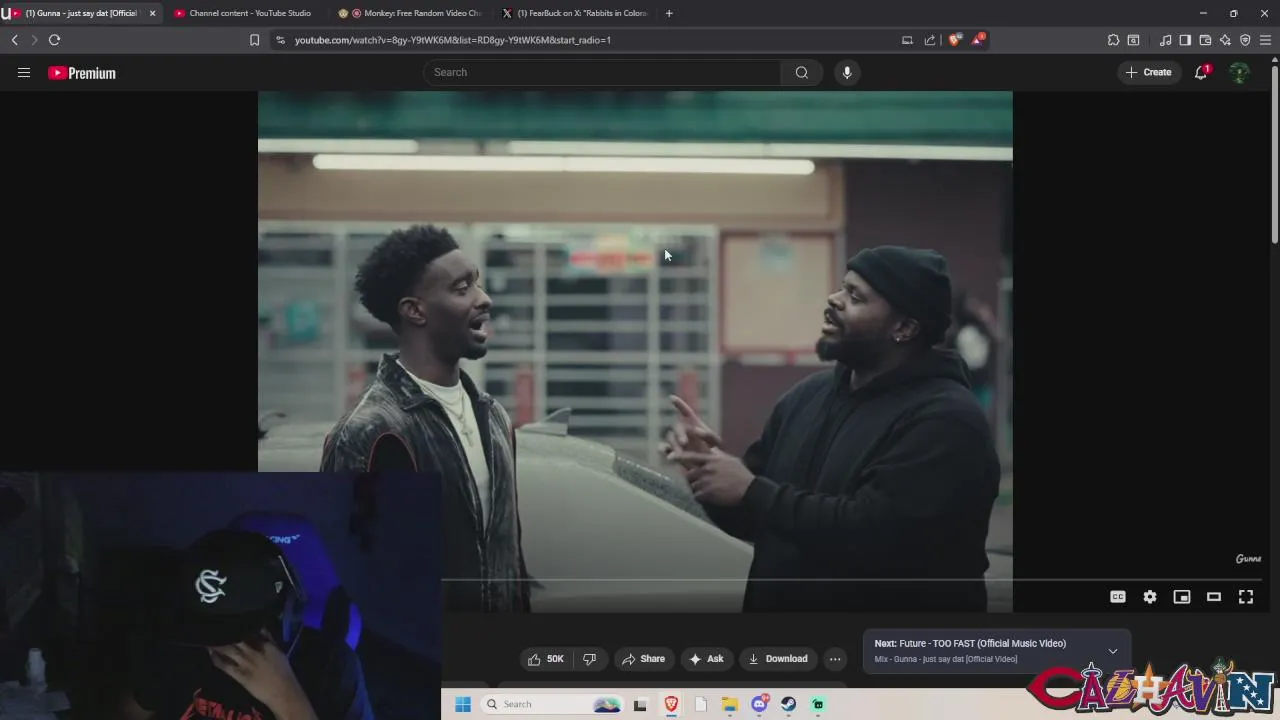The image size is (1280, 720).
Task: Switch to Channel content YouTube Studio tab
Action: pyautogui.click(x=249, y=13)
